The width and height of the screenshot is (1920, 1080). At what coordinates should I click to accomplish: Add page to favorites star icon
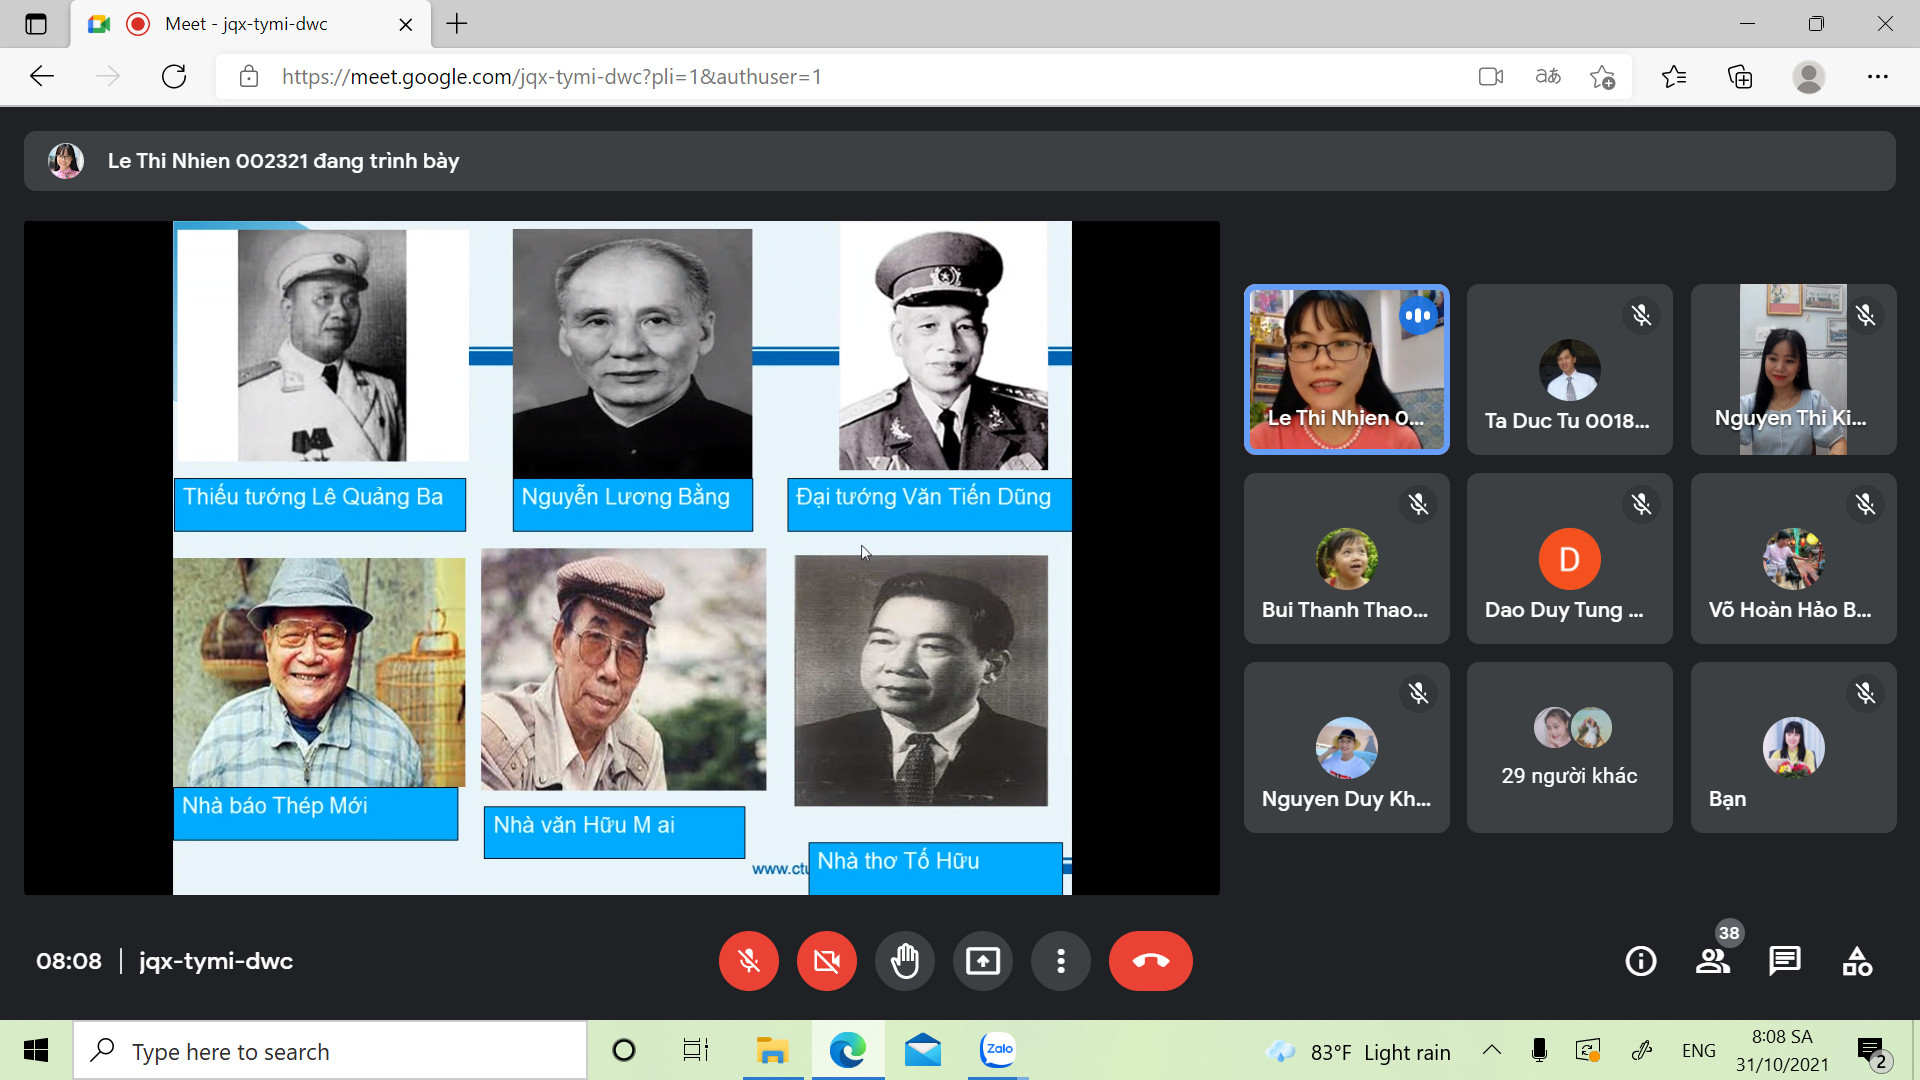tap(1602, 77)
